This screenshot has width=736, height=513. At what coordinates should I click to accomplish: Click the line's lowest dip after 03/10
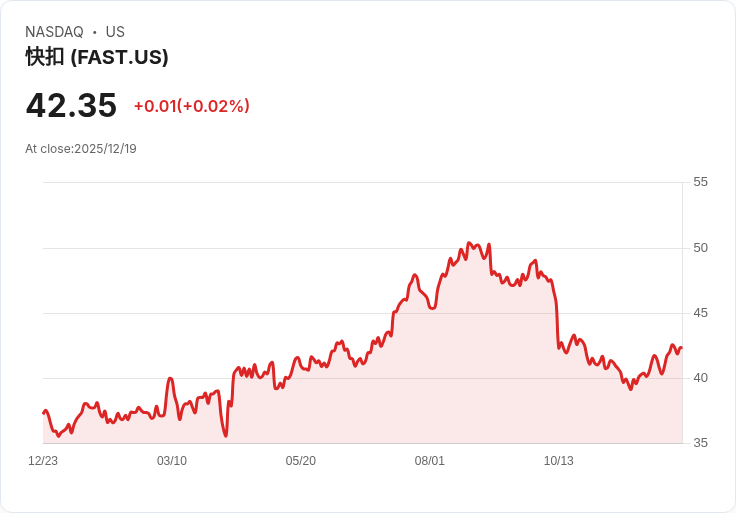[226, 435]
